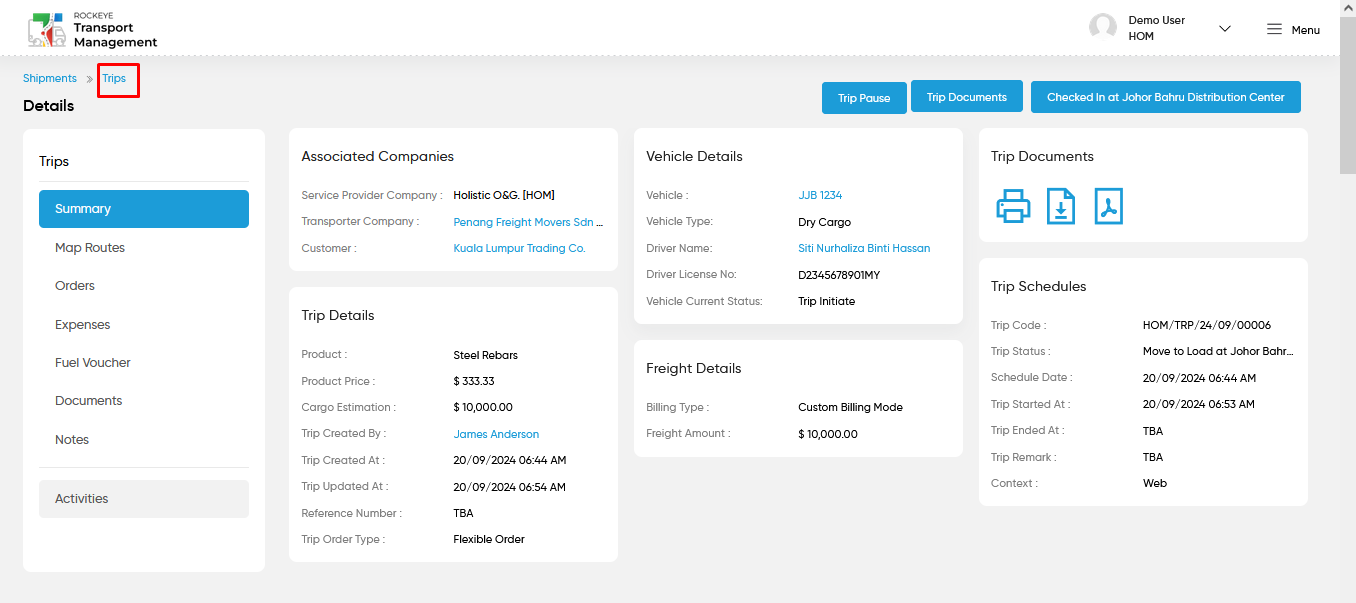Screen dimensions: 1356x603
Task: Click product price $ 333.33
Action: click(x=473, y=381)
